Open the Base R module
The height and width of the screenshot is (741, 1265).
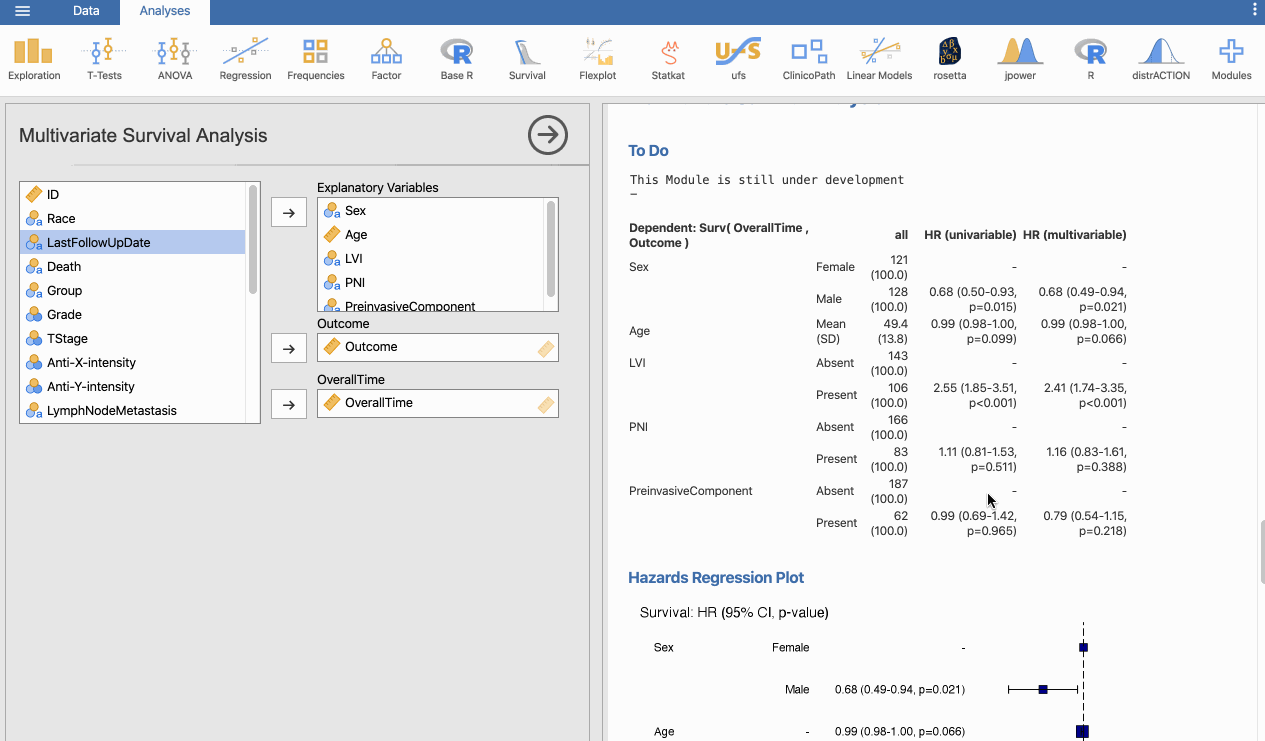tap(456, 60)
